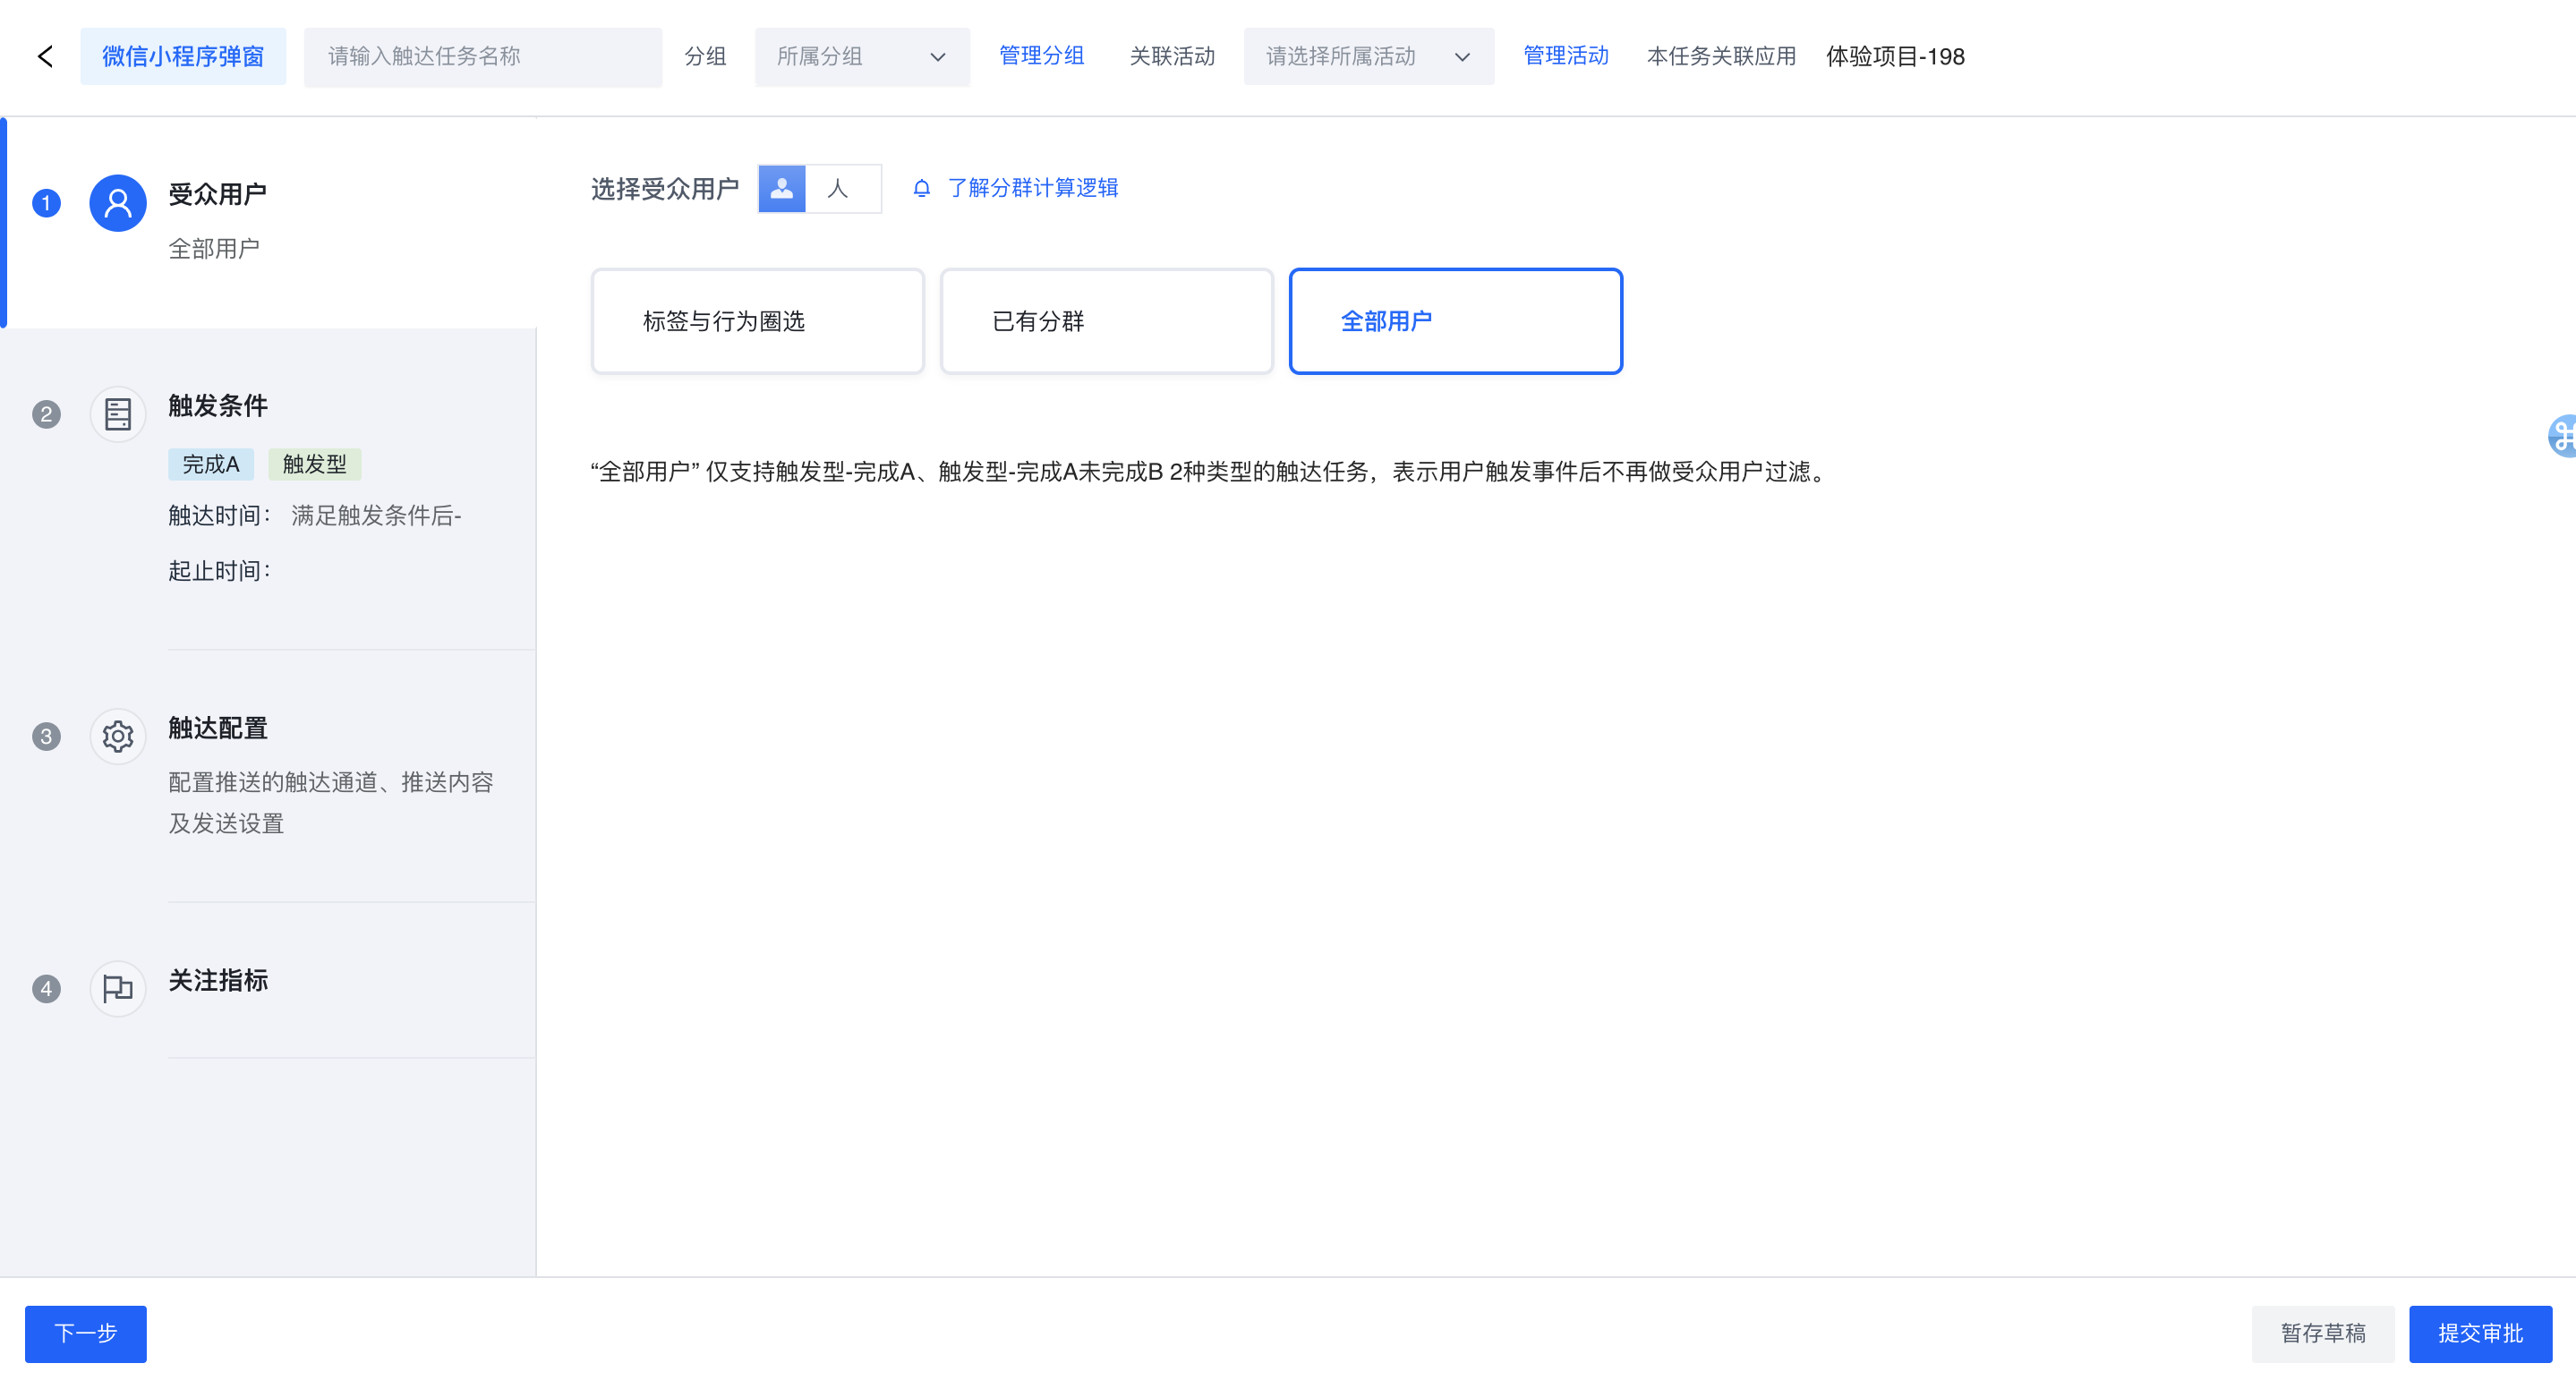The width and height of the screenshot is (2576, 1389).
Task: Click the focus metrics flag icon
Action: tap(118, 989)
